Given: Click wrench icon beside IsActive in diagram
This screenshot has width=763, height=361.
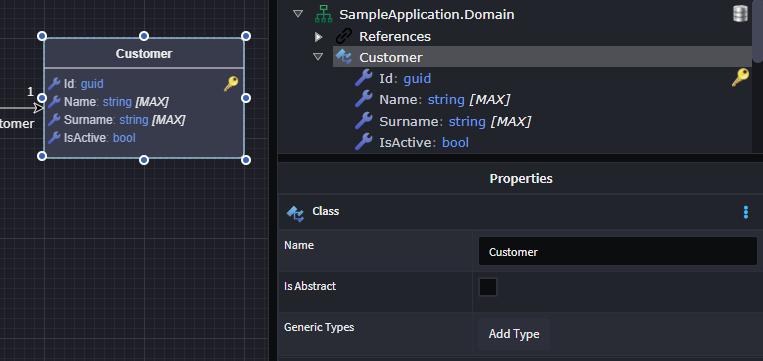Looking at the screenshot, I should [54, 138].
